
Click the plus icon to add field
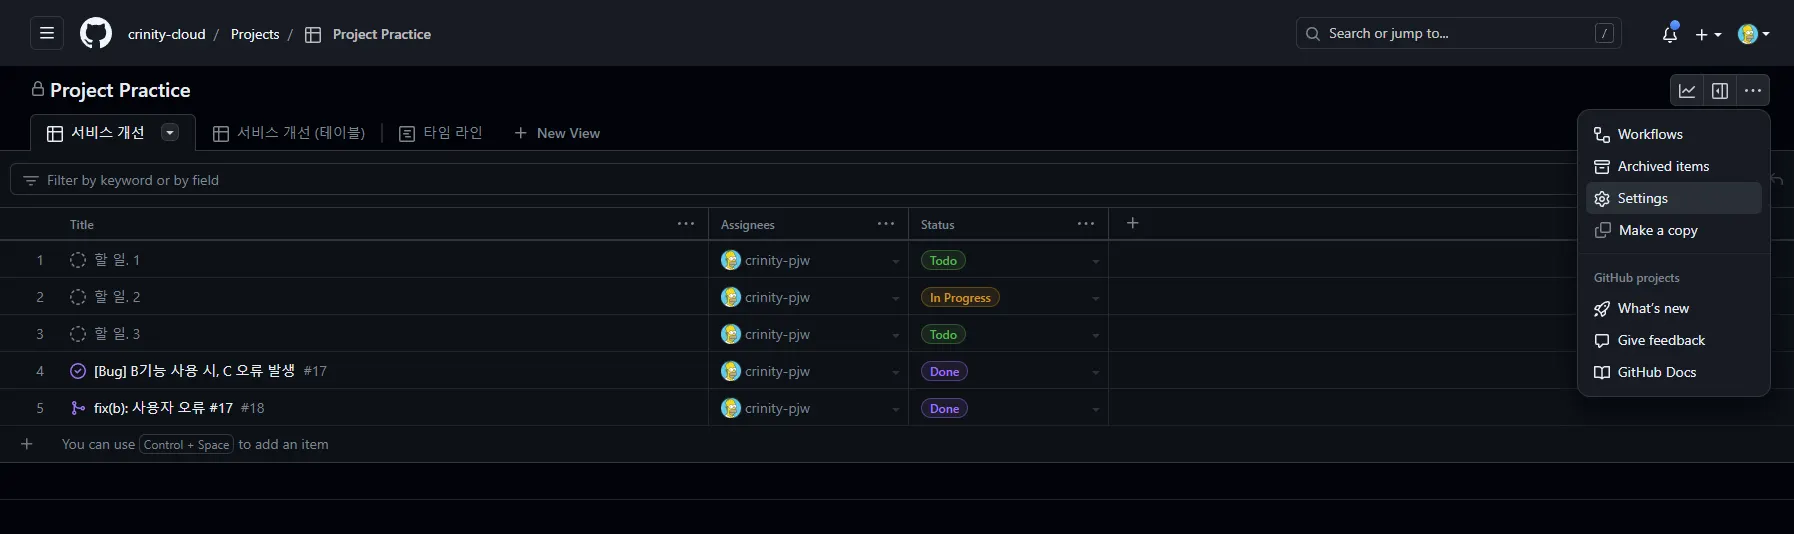point(1132,224)
